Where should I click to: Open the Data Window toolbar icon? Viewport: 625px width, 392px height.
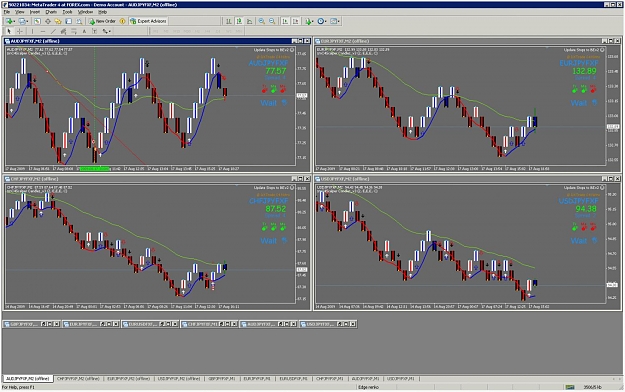(47, 21)
